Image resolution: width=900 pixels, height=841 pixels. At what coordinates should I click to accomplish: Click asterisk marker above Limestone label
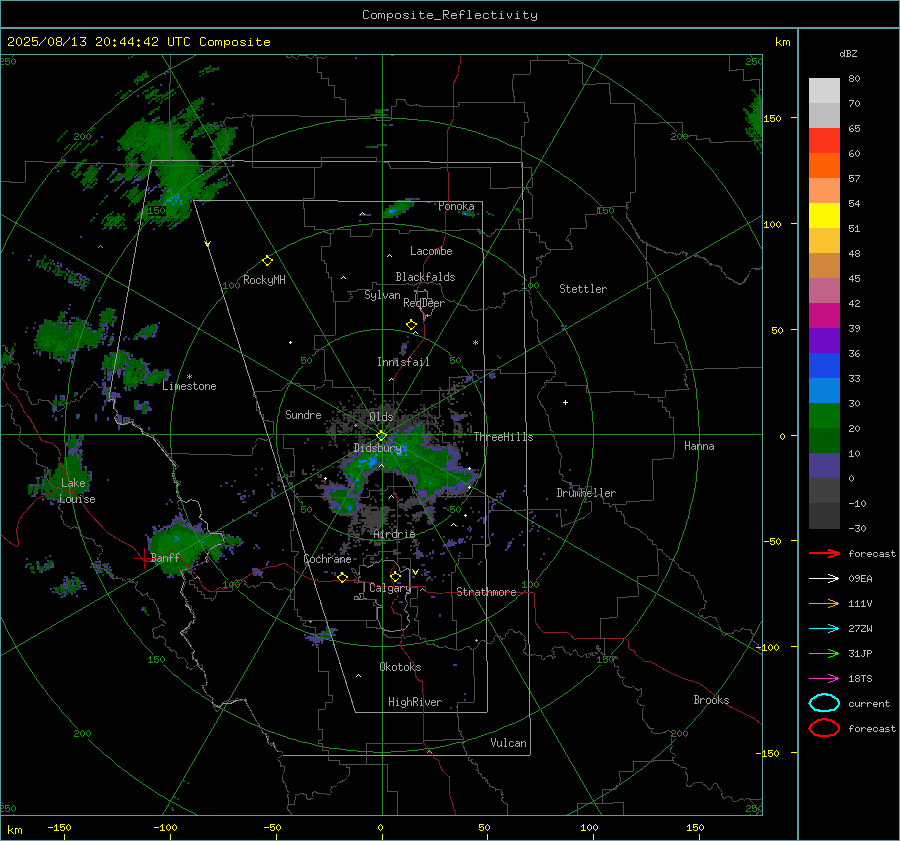pos(189,377)
